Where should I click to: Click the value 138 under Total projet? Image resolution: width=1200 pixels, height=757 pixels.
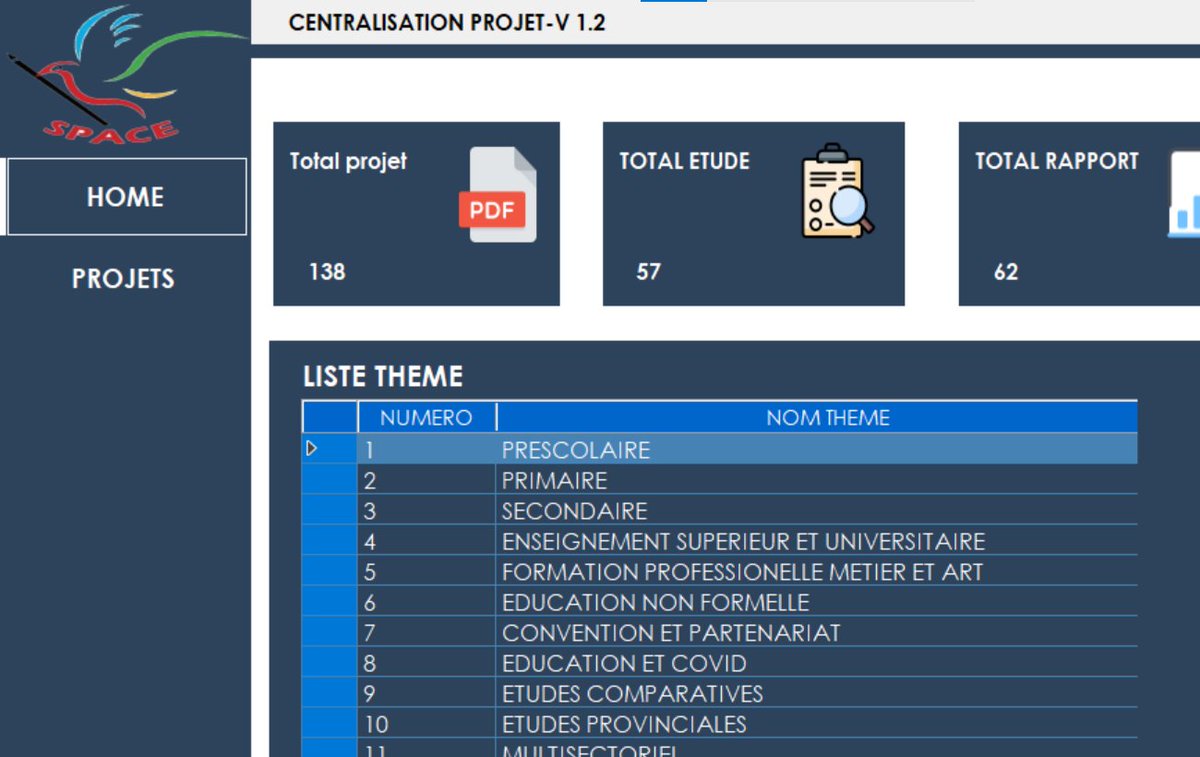coord(327,271)
